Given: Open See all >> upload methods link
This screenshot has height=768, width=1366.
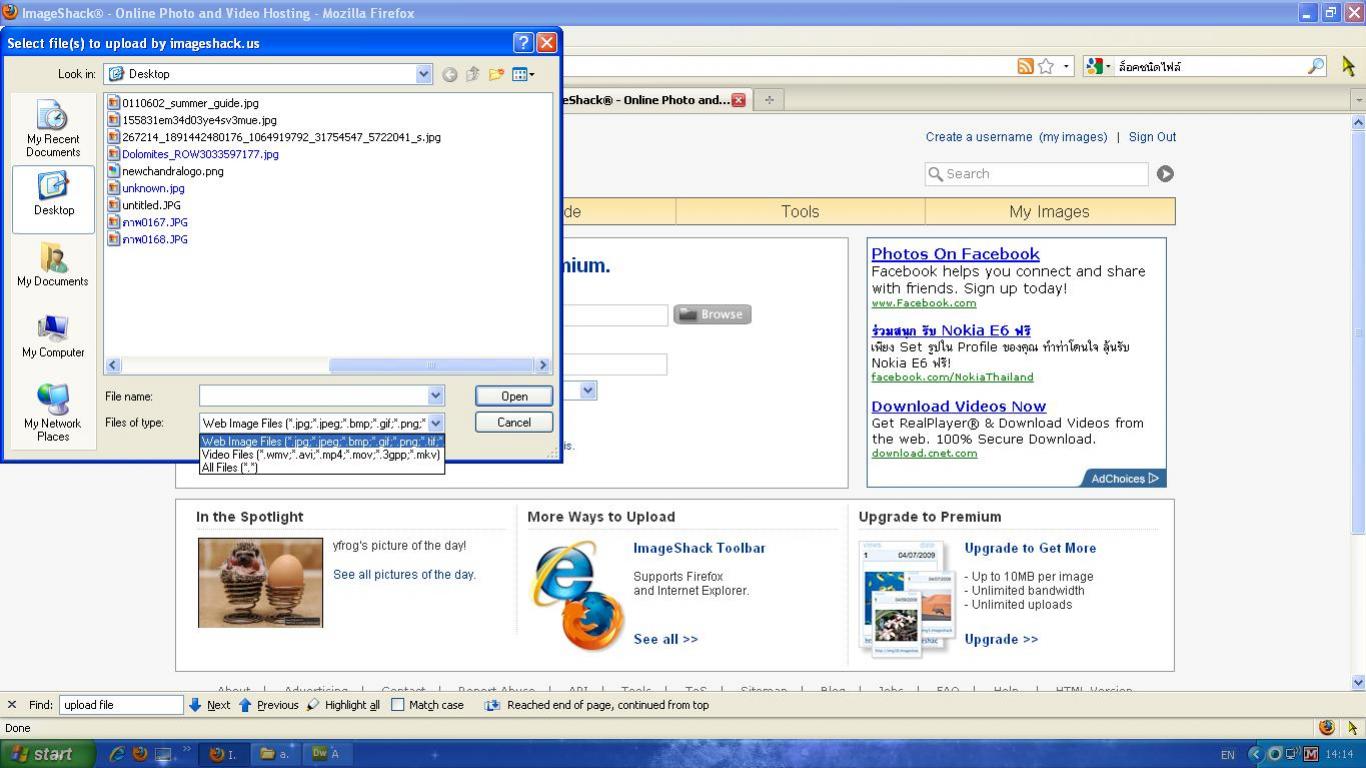Looking at the screenshot, I should coord(665,639).
